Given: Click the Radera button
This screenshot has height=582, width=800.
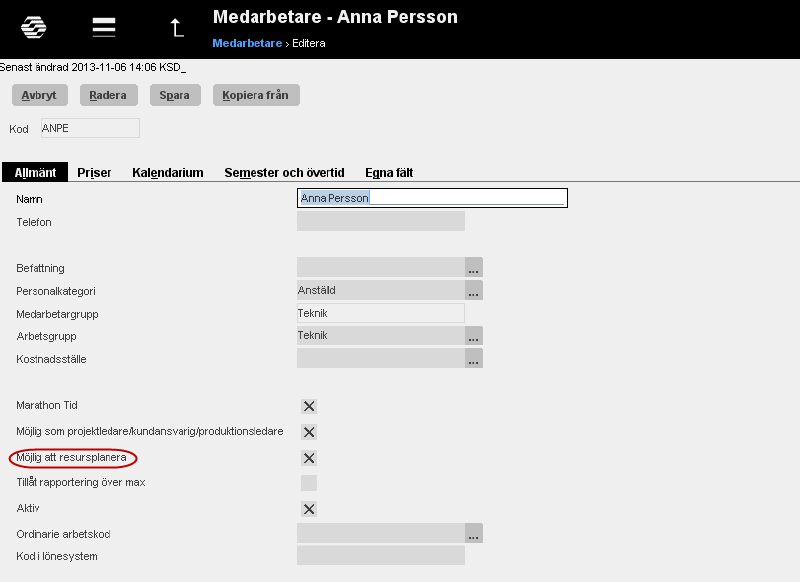Looking at the screenshot, I should point(109,95).
